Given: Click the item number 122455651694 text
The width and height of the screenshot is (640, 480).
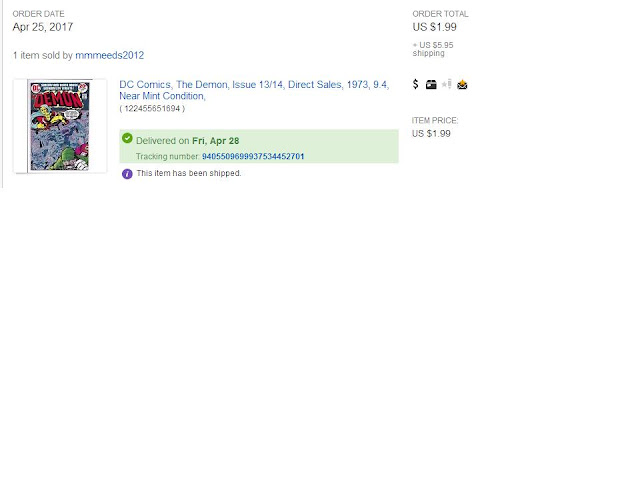Looking at the screenshot, I should (x=152, y=109).
